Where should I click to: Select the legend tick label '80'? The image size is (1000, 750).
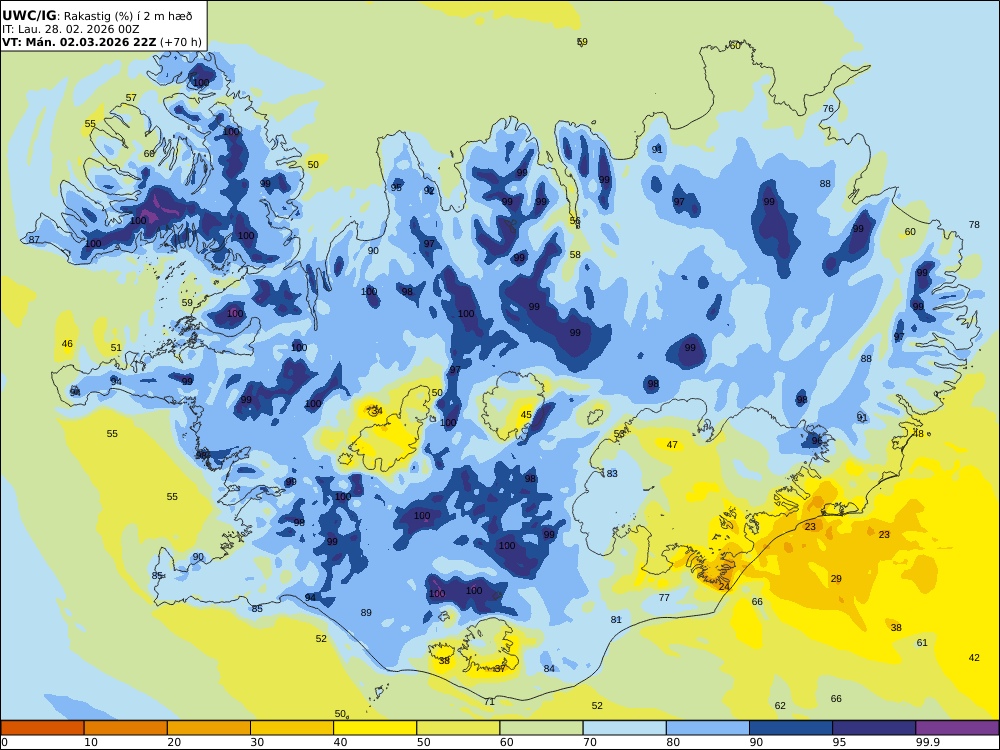pos(673,742)
